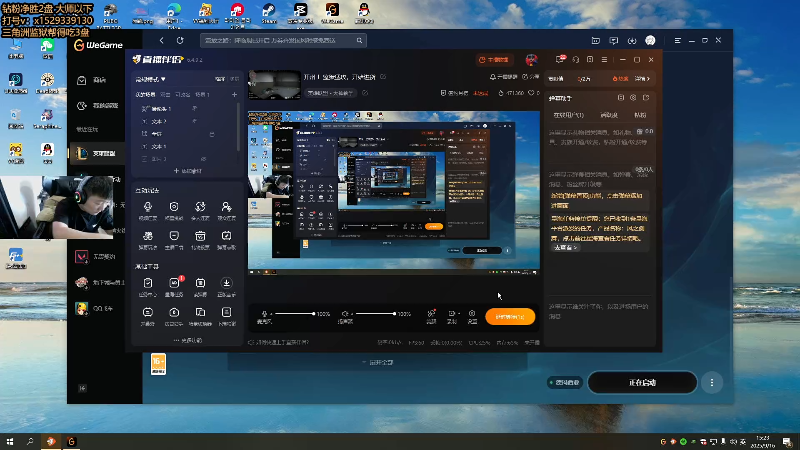Collapse the WeGame sidebar with bottom-left arrow icon
Image resolution: width=800 pixels, height=450 pixels.
tap(82, 388)
